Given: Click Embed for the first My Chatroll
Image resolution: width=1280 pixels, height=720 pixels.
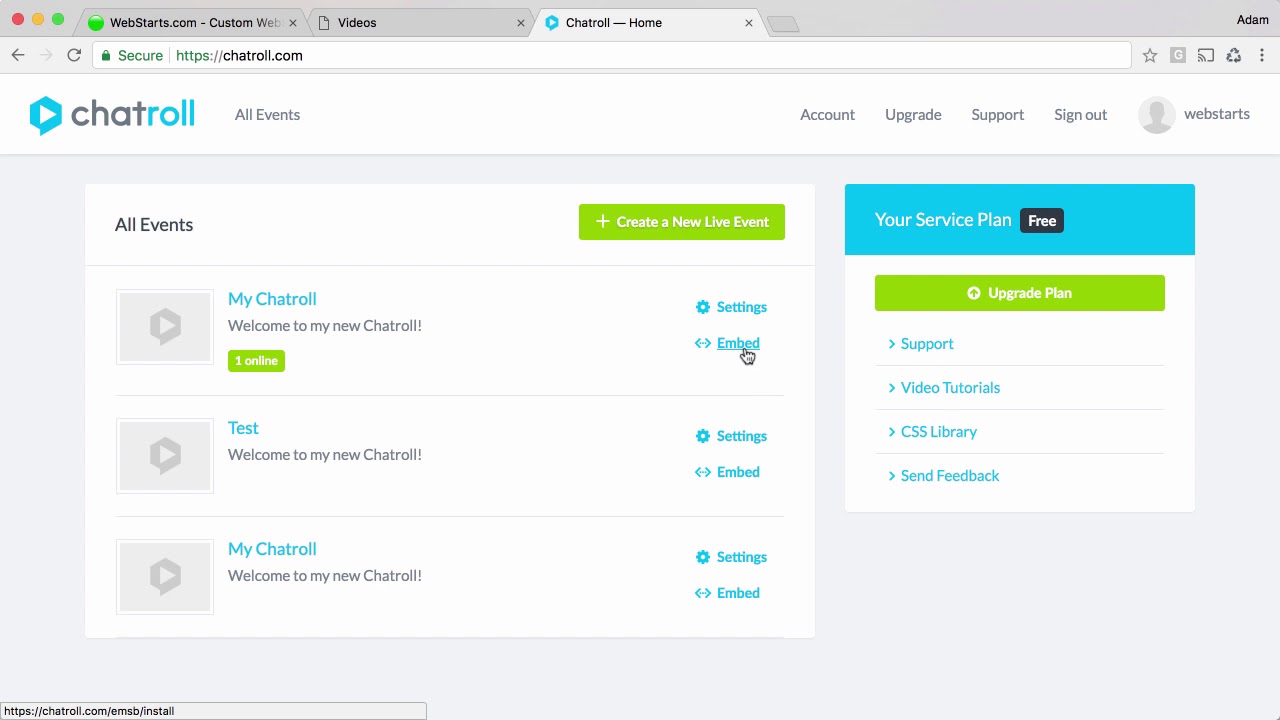Looking at the screenshot, I should [738, 343].
